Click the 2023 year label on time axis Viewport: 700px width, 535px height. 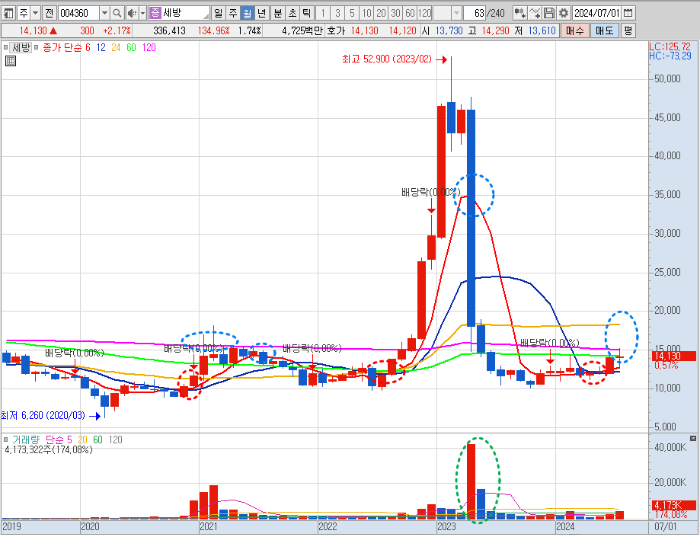pyautogui.click(x=446, y=527)
